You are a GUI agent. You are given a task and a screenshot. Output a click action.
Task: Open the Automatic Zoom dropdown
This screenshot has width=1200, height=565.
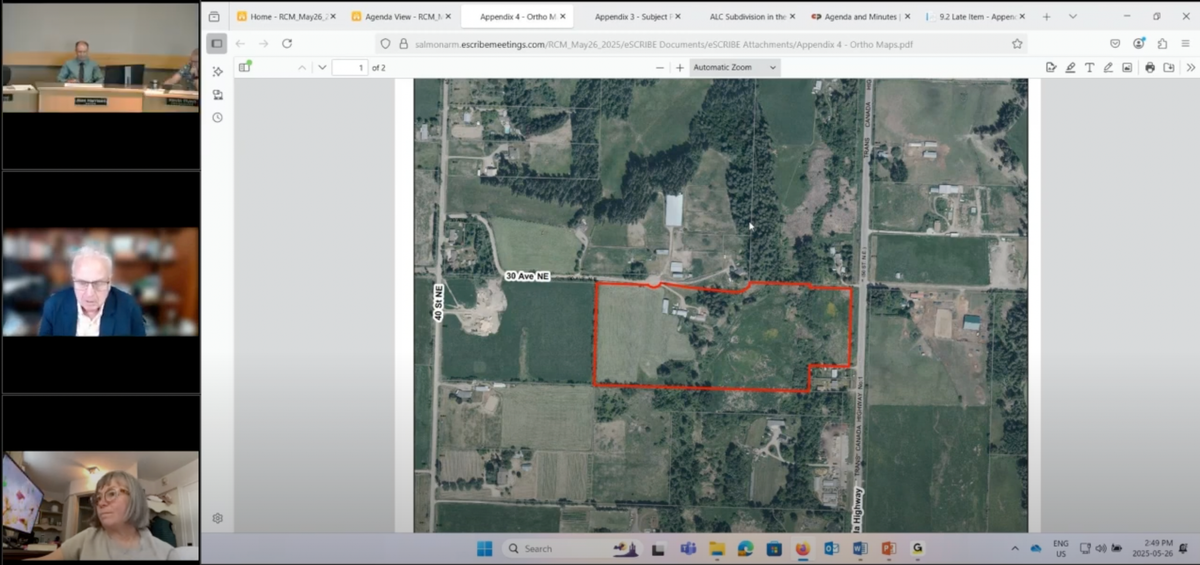pos(735,67)
